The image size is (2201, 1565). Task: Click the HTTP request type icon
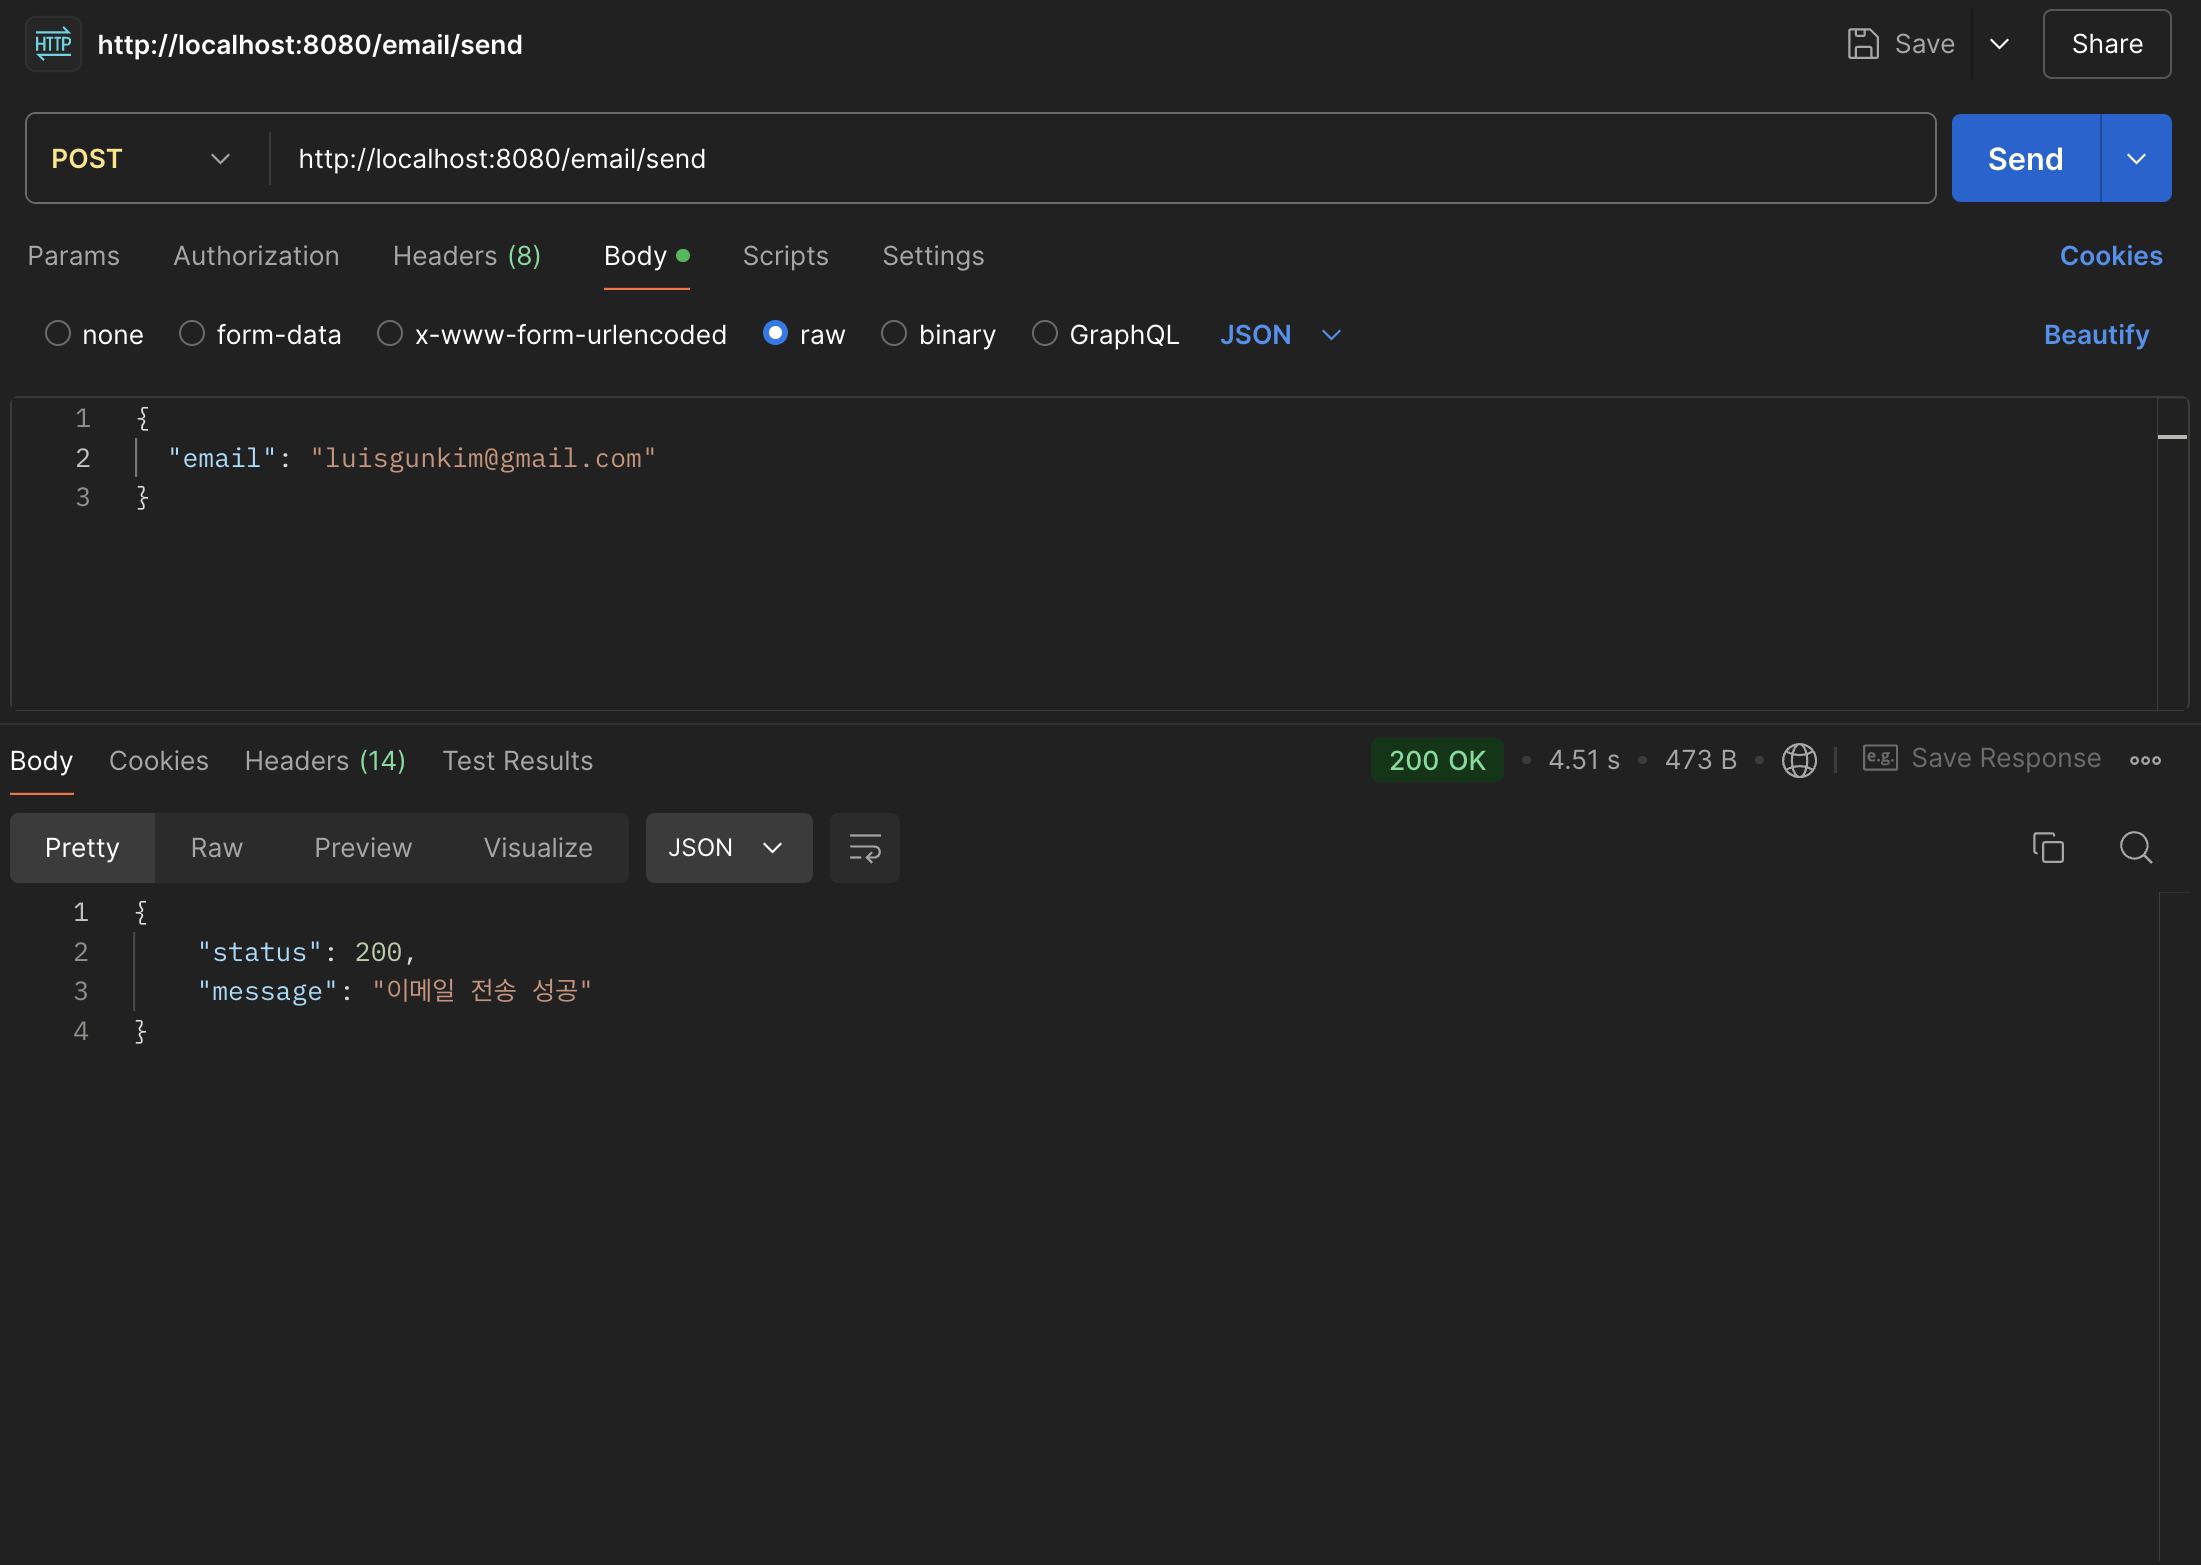click(x=53, y=44)
